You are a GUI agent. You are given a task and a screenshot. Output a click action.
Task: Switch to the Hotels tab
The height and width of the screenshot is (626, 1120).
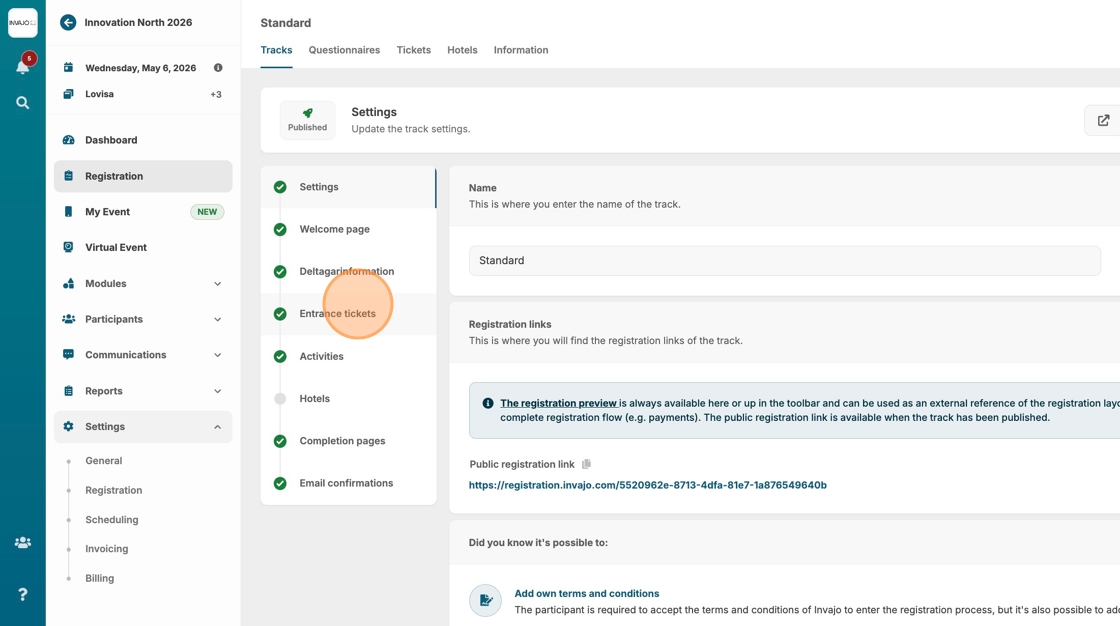click(x=462, y=50)
